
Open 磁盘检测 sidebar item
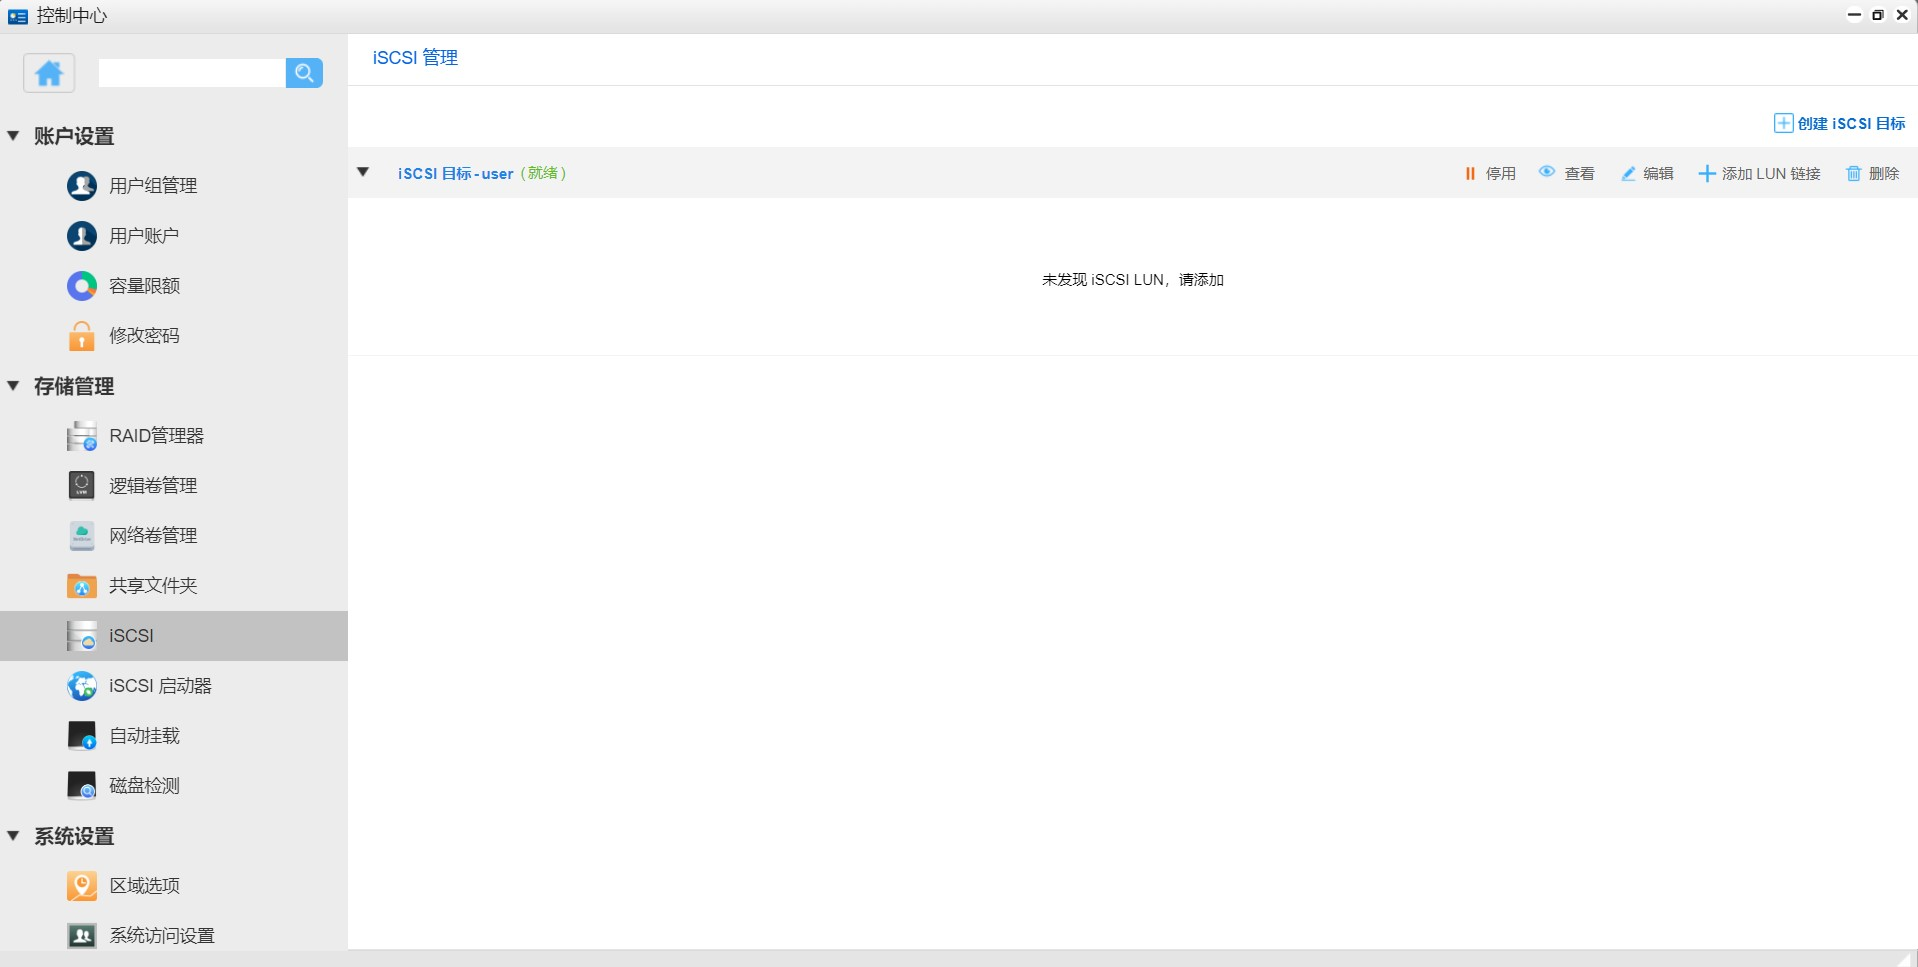(x=144, y=786)
